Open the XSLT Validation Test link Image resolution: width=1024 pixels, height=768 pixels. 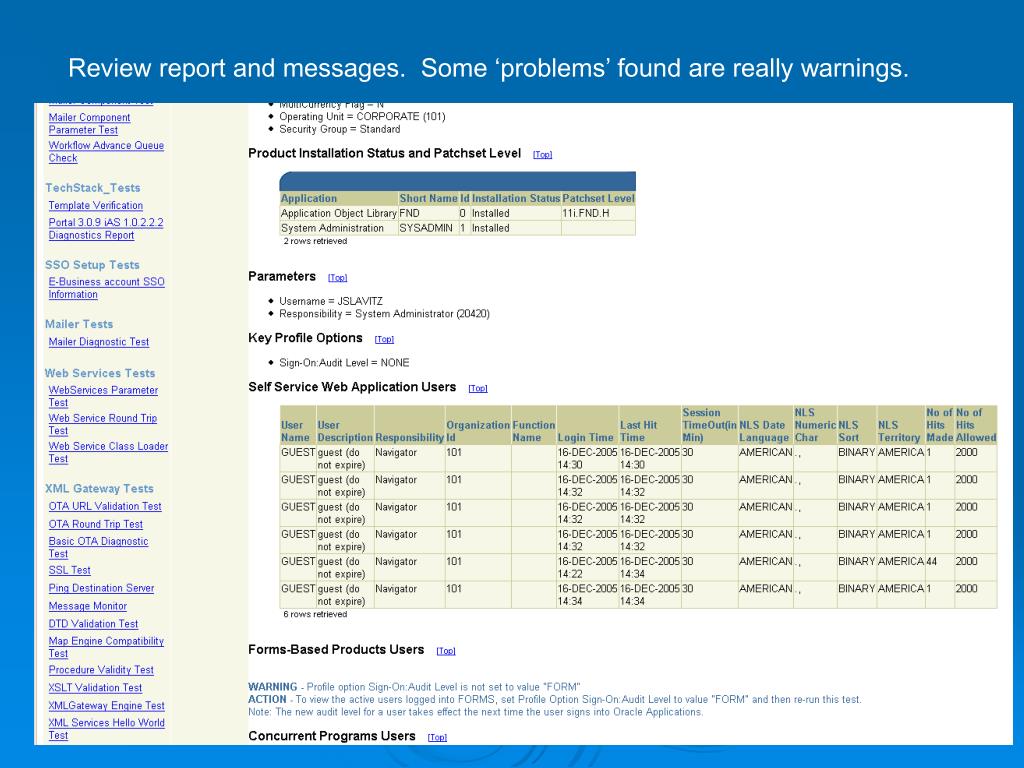95,688
